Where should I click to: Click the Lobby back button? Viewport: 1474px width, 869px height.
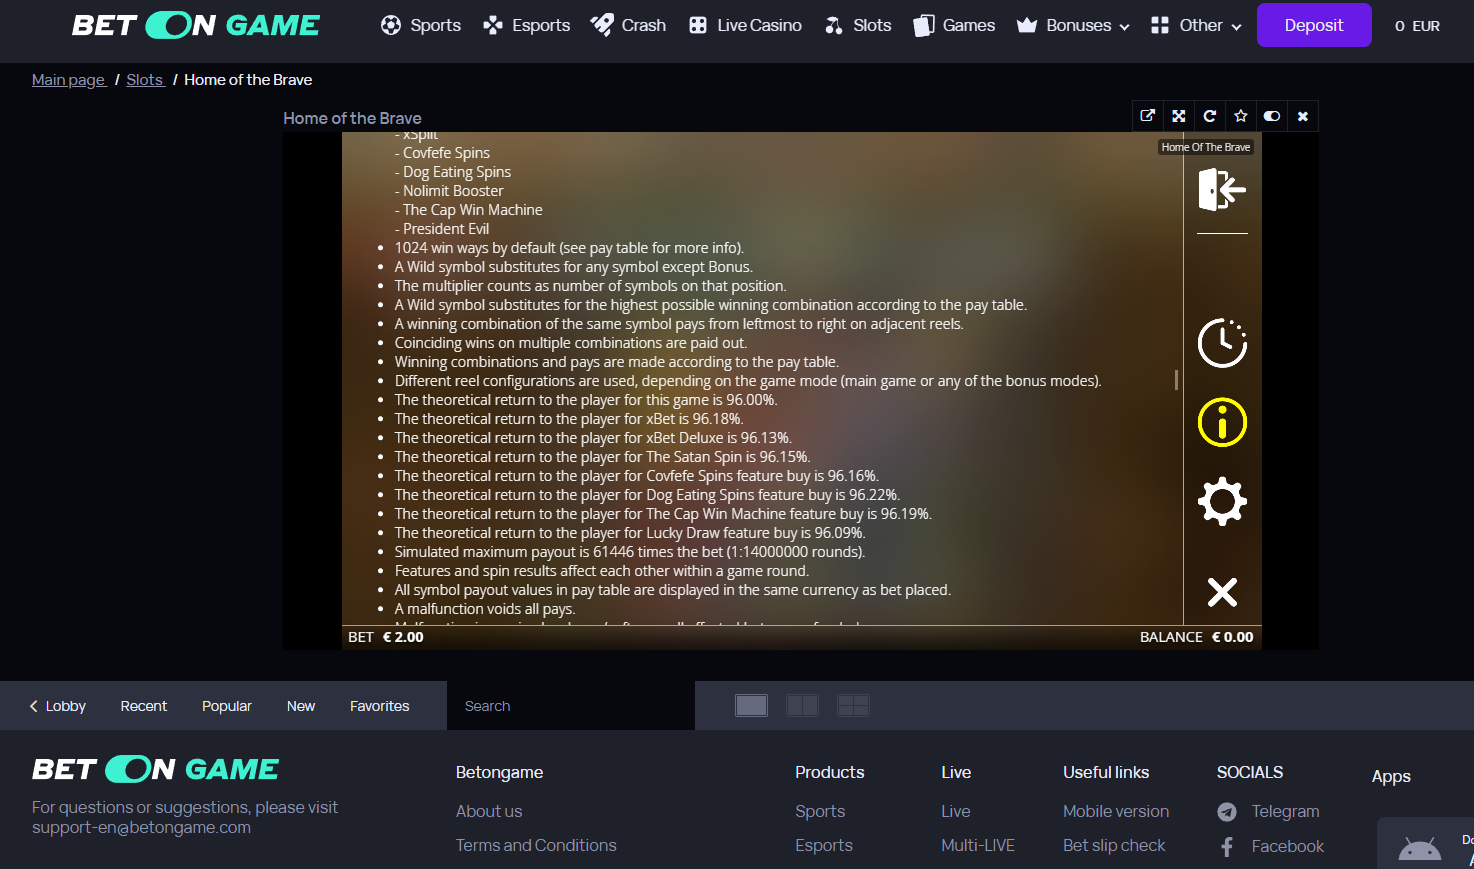pyautogui.click(x=58, y=706)
